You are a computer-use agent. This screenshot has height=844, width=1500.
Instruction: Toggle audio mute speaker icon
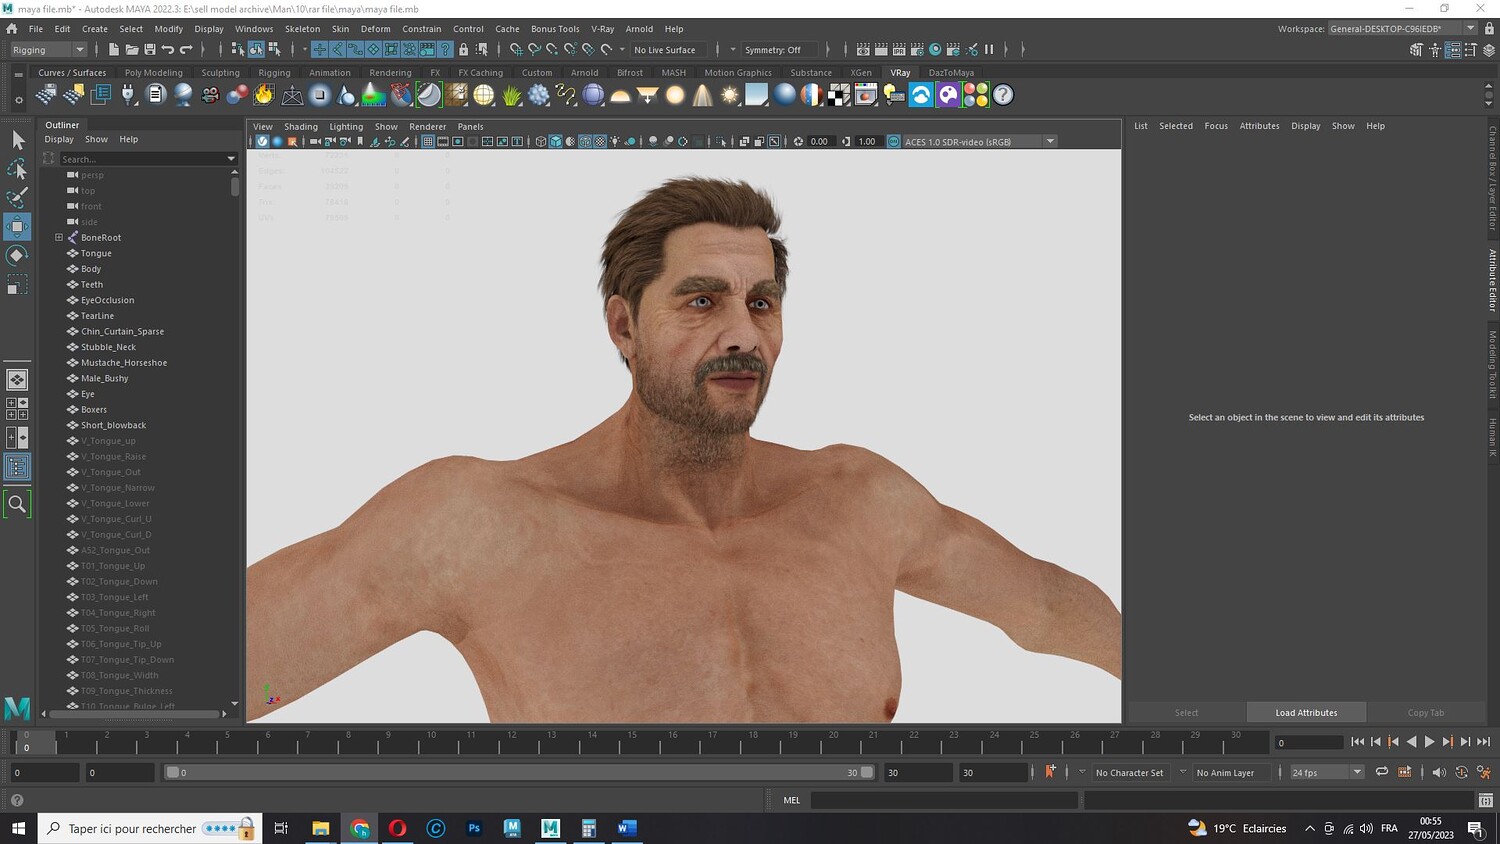click(1438, 772)
